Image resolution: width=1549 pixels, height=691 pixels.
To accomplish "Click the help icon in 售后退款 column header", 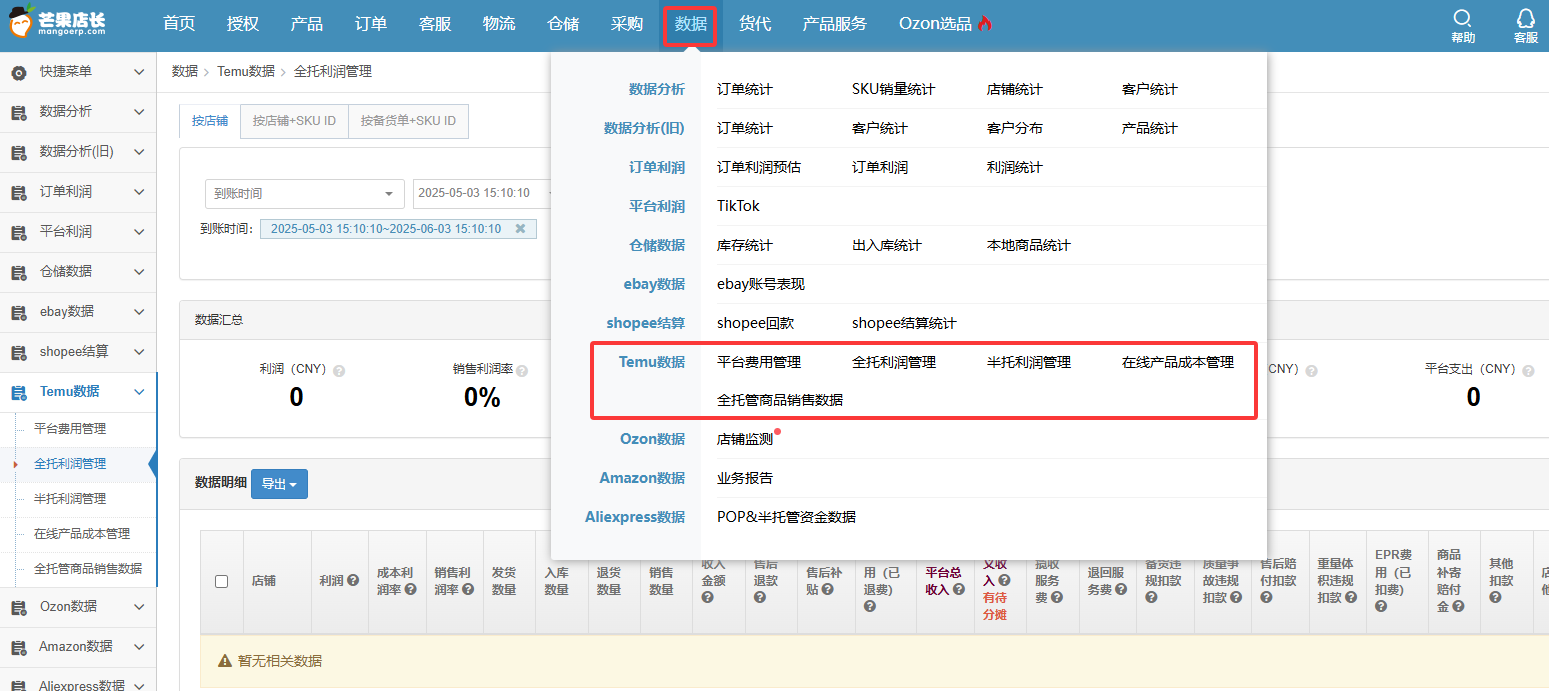I will pyautogui.click(x=759, y=597).
